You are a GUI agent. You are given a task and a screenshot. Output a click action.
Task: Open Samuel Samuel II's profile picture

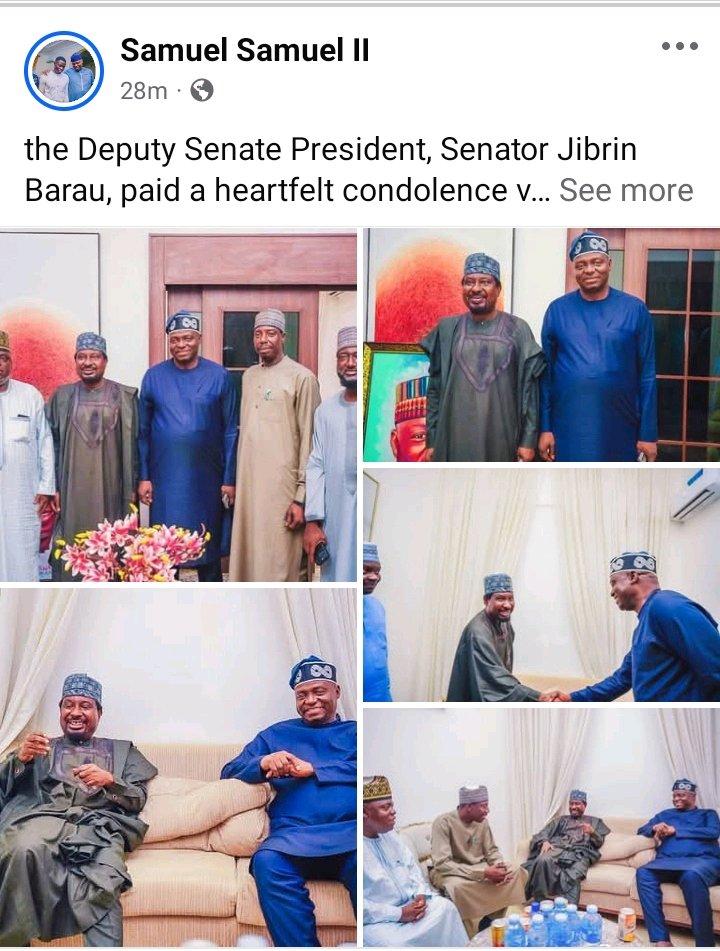tap(64, 71)
